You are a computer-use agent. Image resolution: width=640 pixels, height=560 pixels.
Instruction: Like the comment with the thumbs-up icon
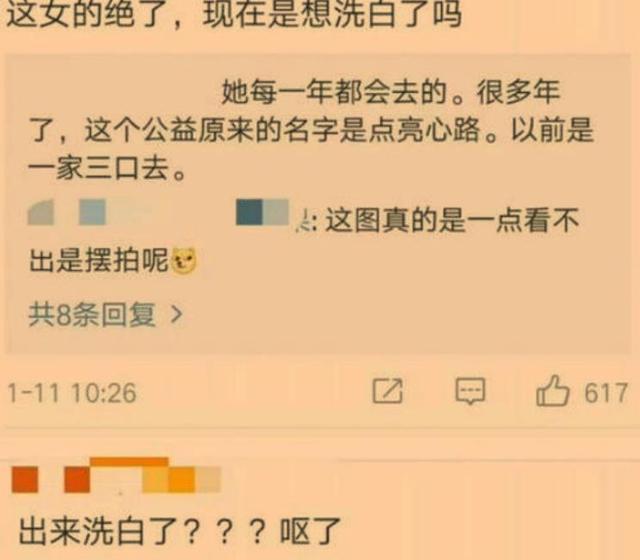pyautogui.click(x=552, y=391)
